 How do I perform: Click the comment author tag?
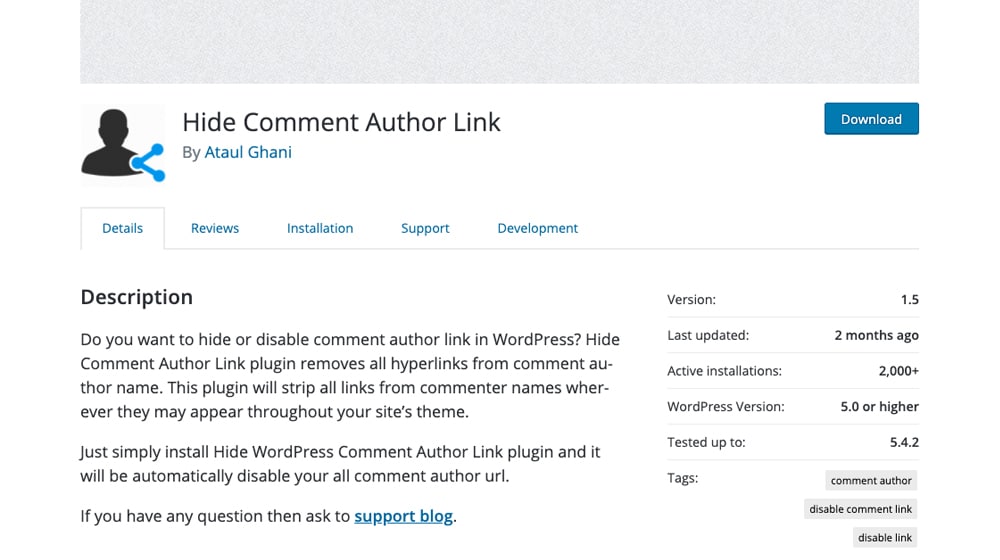(871, 480)
